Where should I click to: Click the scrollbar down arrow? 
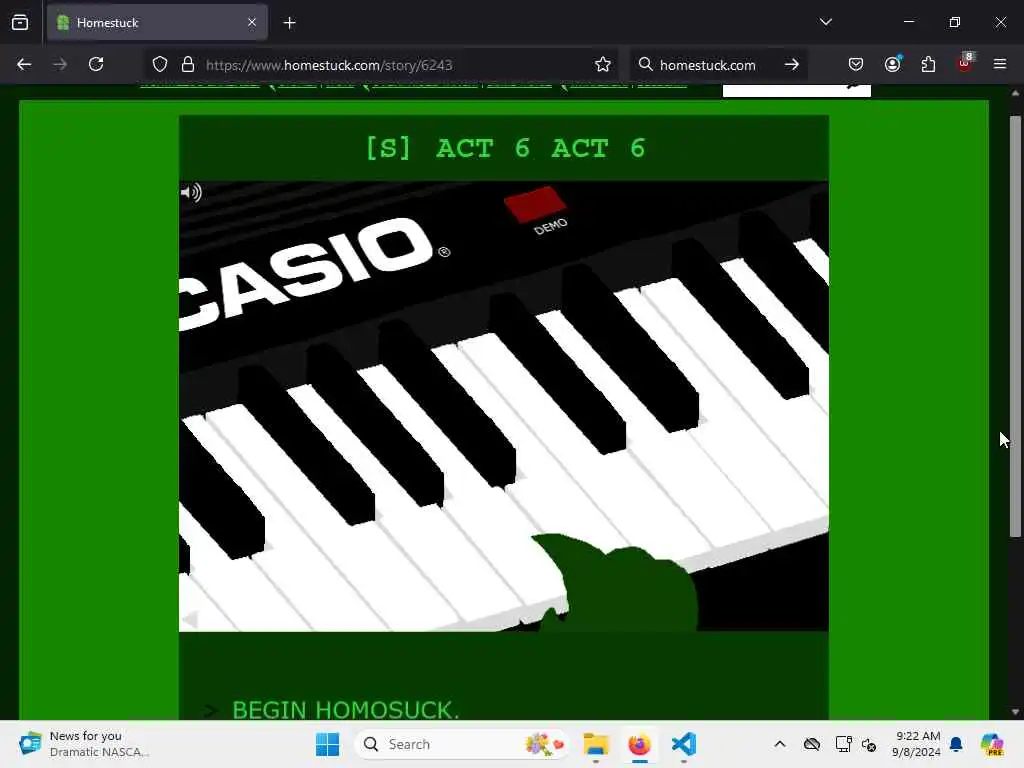1015,712
